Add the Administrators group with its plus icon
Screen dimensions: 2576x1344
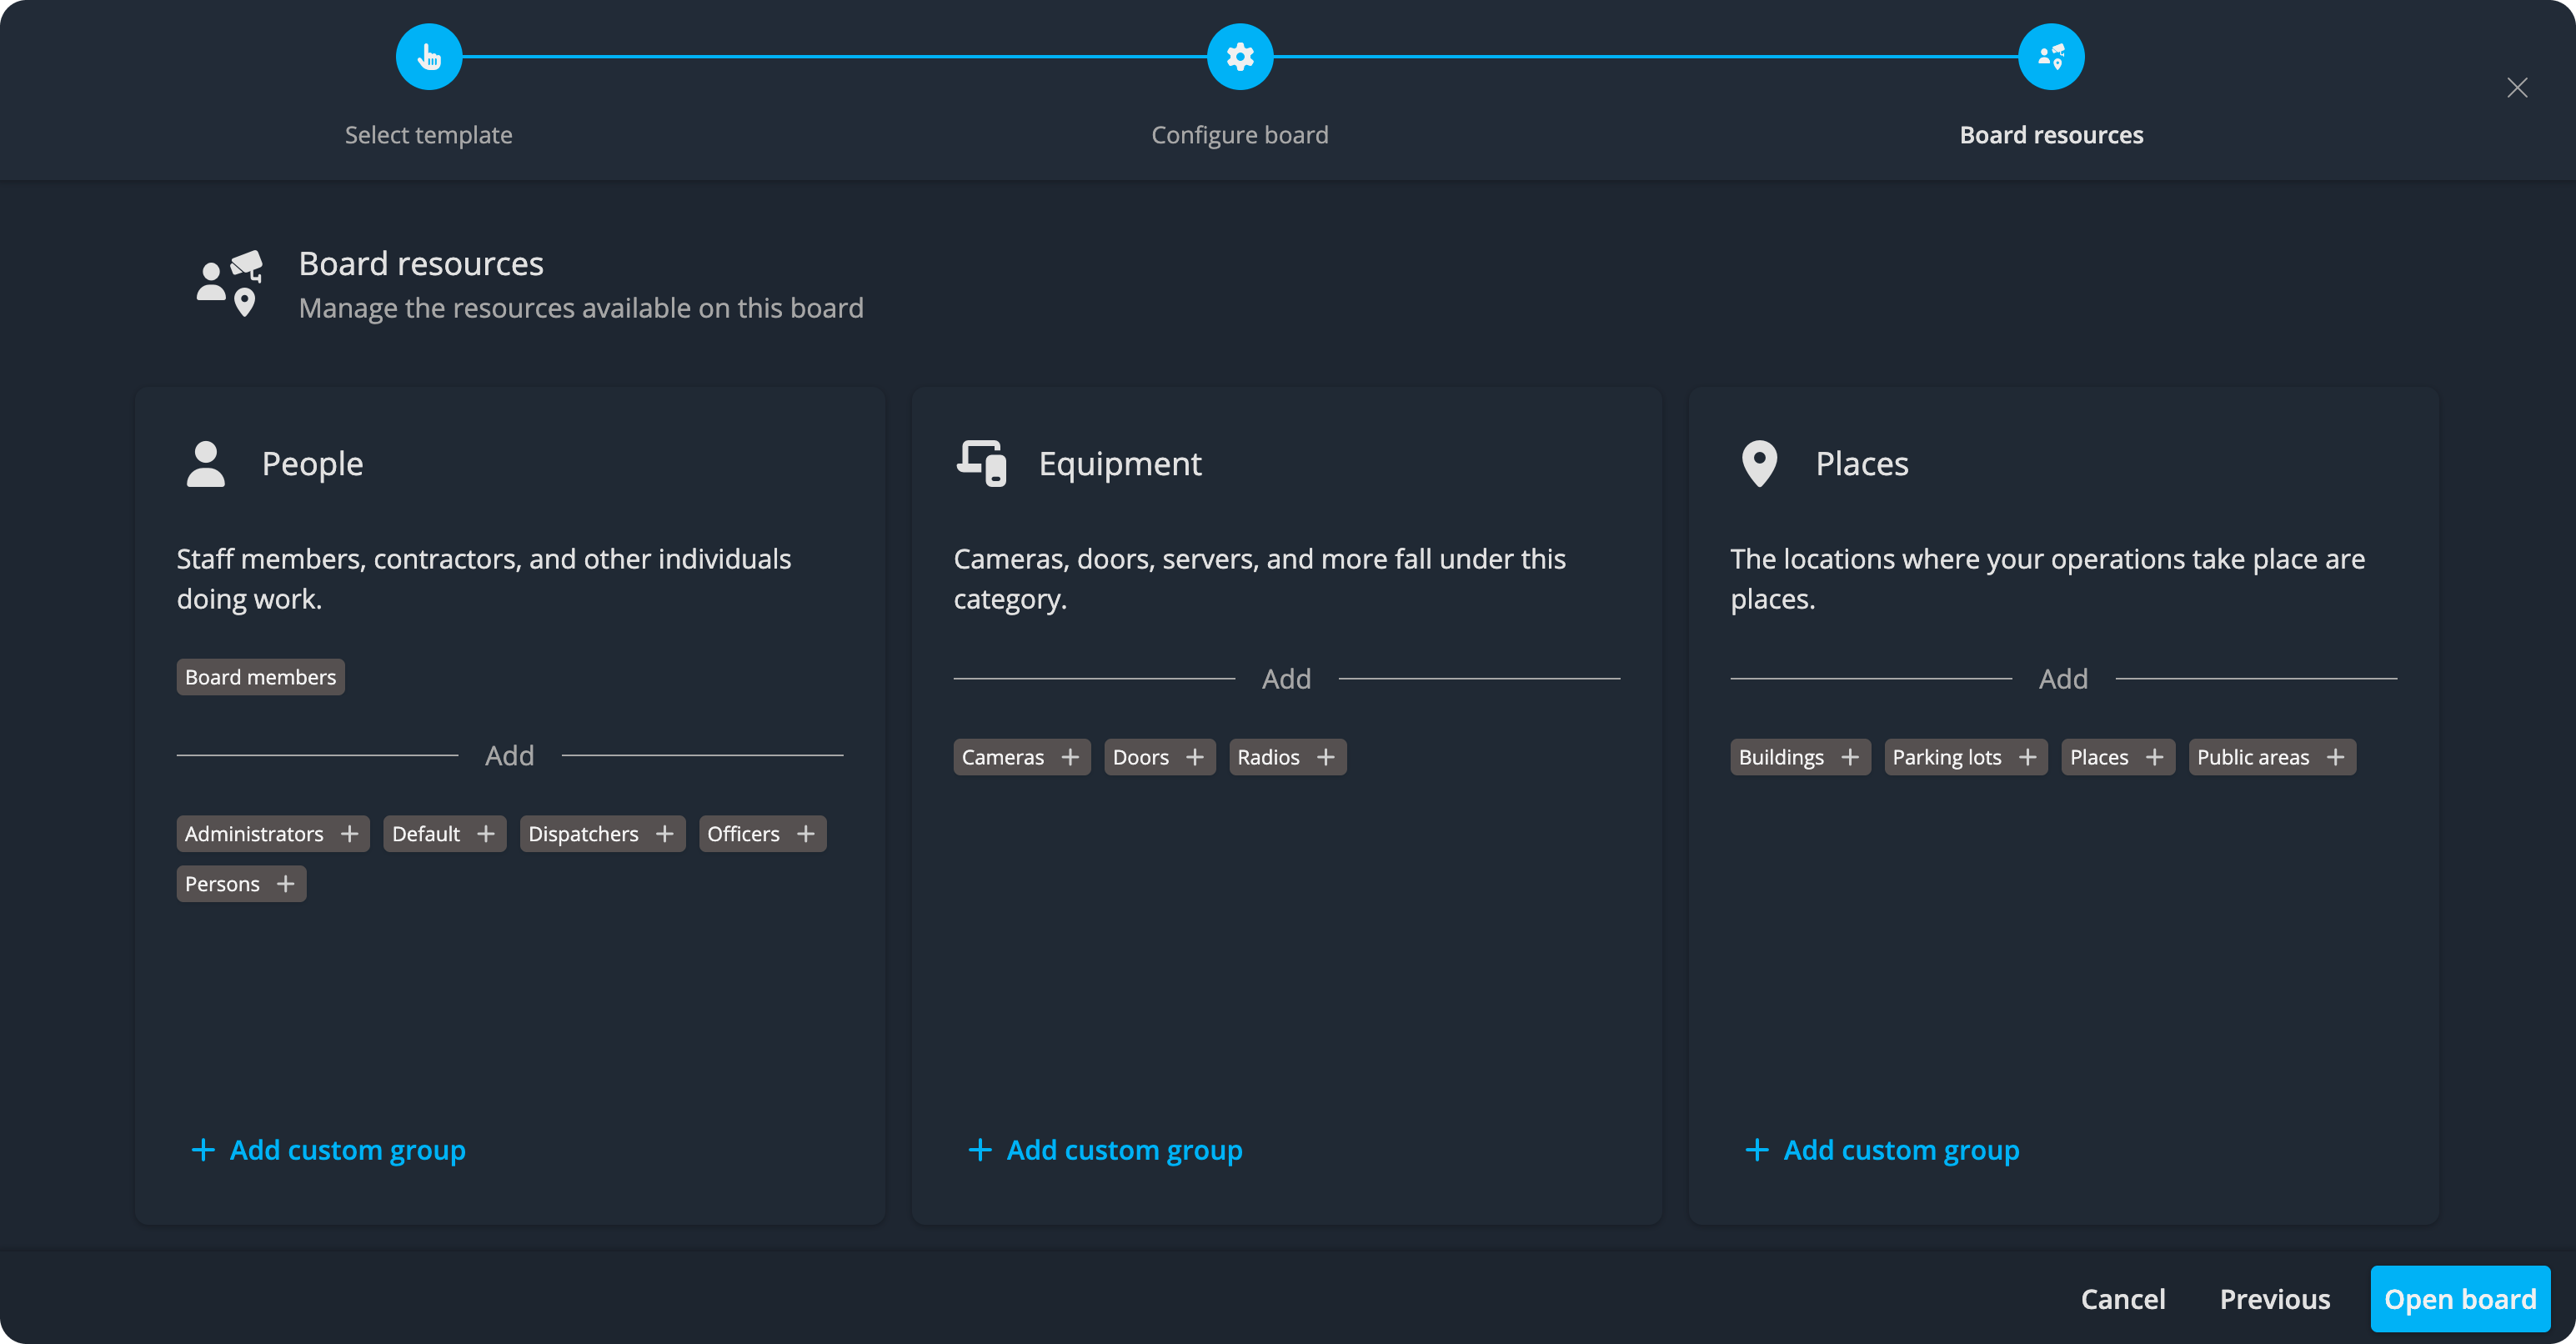(349, 834)
